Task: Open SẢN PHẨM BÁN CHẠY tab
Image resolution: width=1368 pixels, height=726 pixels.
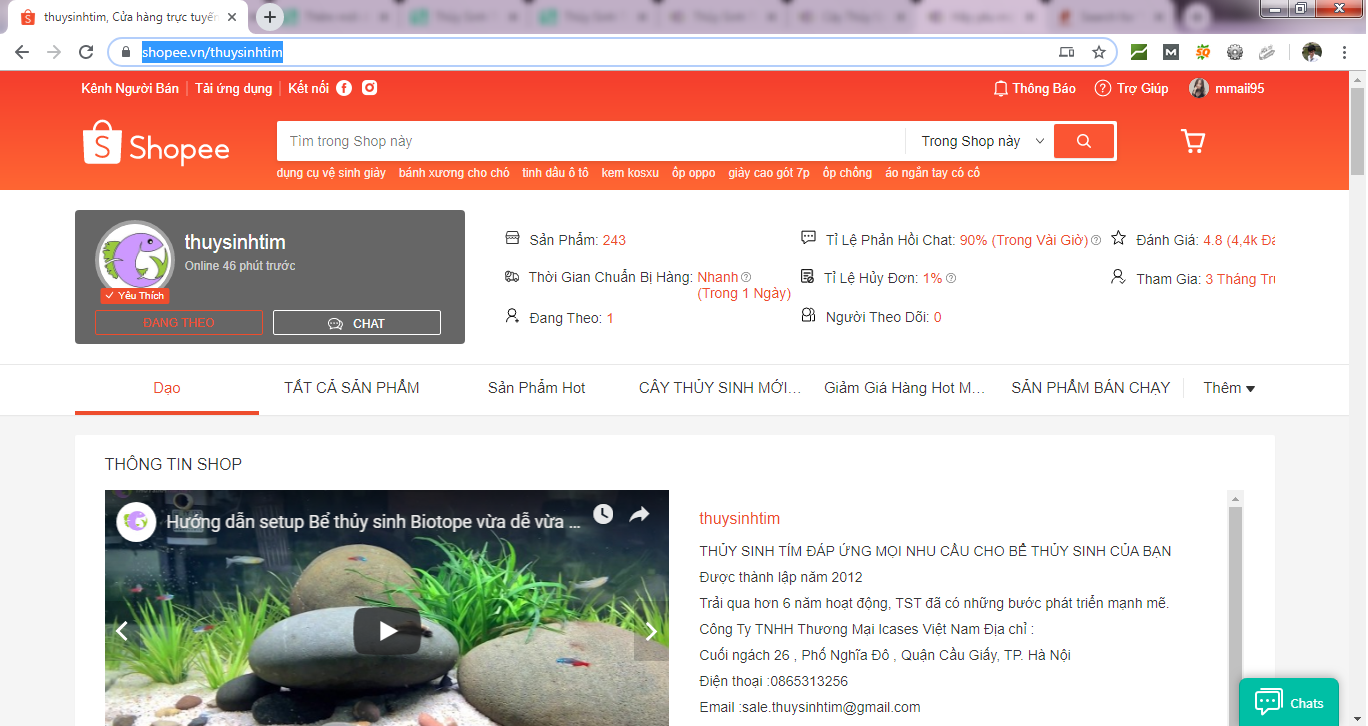Action: click(x=1091, y=388)
